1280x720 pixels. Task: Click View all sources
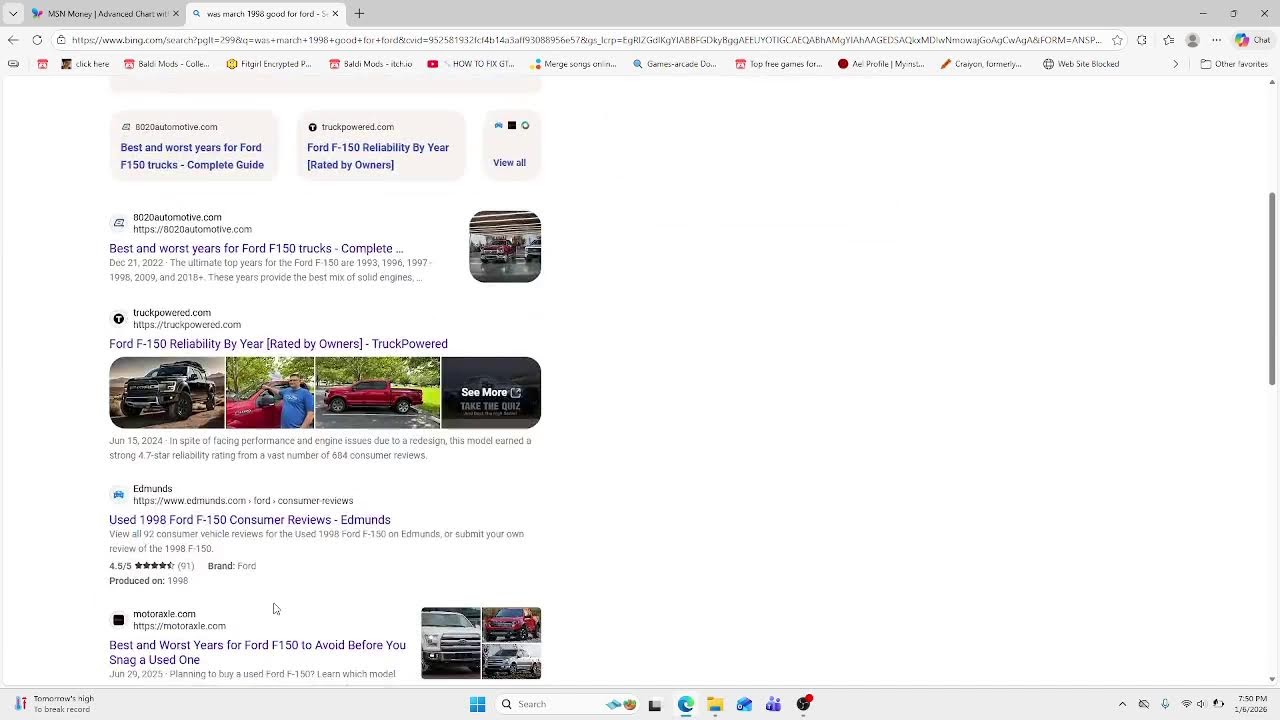[x=509, y=163]
